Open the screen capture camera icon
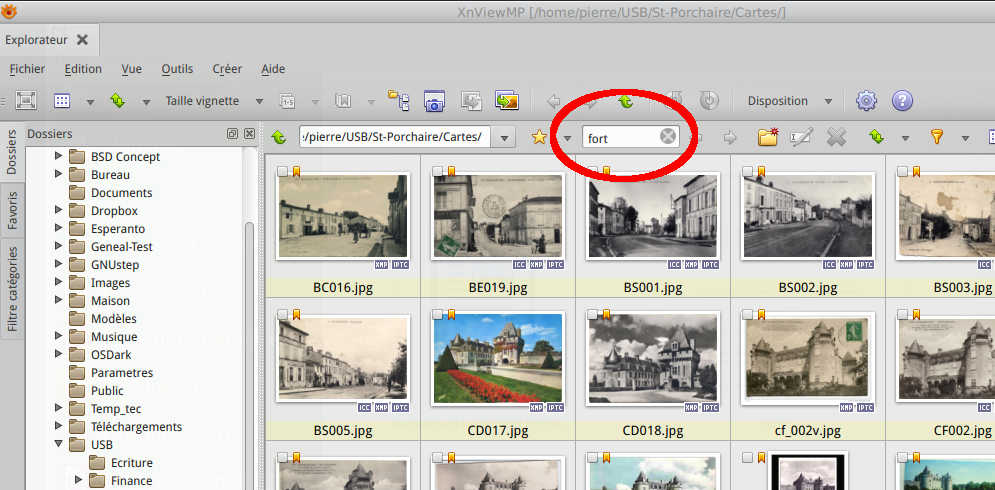Image resolution: width=995 pixels, height=490 pixels. (435, 101)
